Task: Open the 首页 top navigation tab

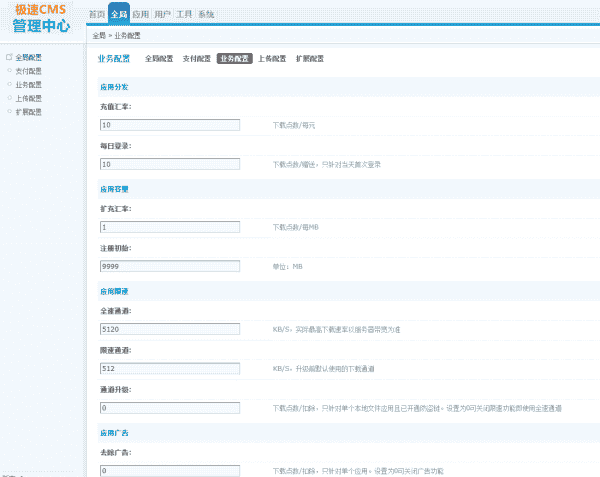Action: (96, 15)
